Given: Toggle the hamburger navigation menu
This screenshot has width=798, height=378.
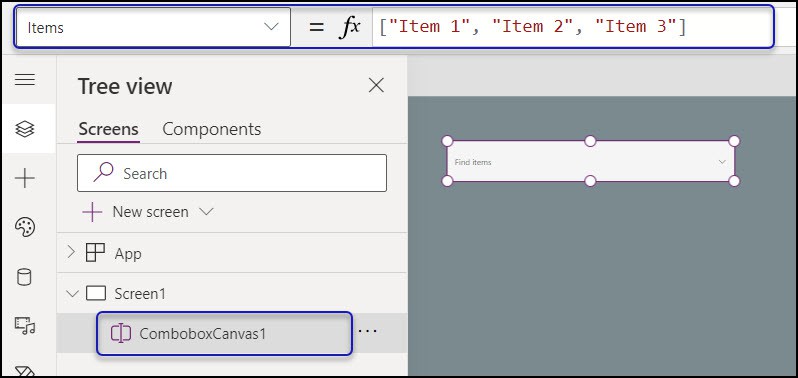Looking at the screenshot, I should 25,80.
